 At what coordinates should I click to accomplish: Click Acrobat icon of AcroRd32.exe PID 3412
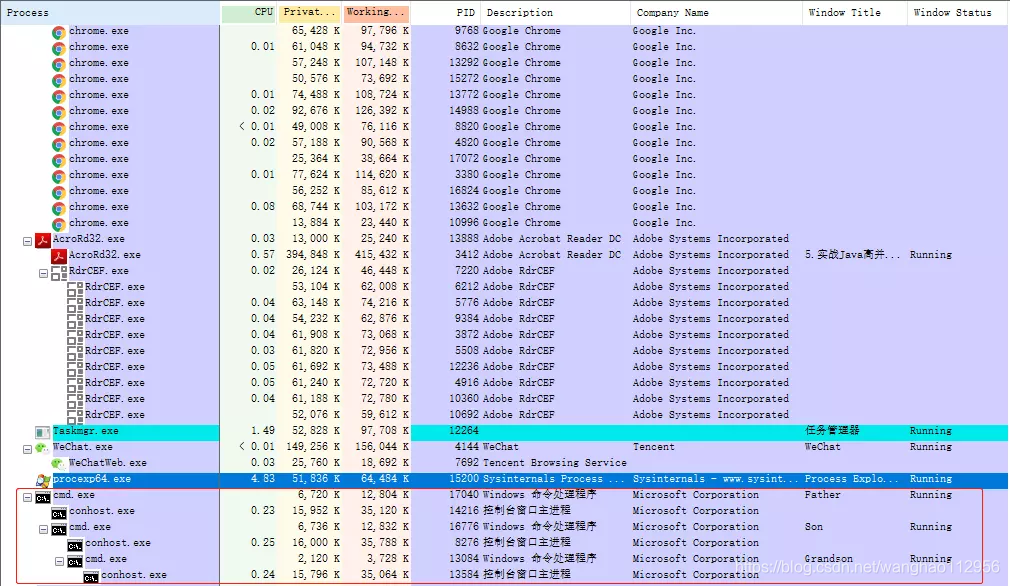point(59,256)
